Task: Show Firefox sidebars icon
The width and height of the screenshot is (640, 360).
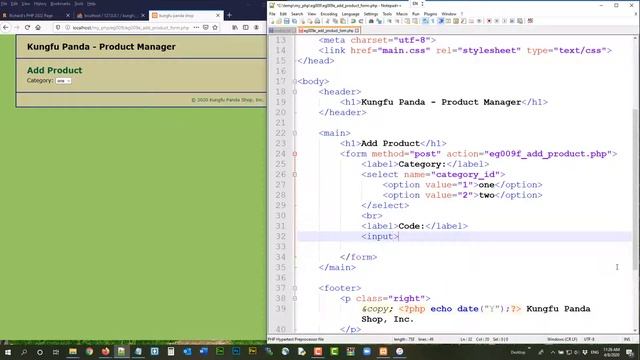Action: [246, 27]
